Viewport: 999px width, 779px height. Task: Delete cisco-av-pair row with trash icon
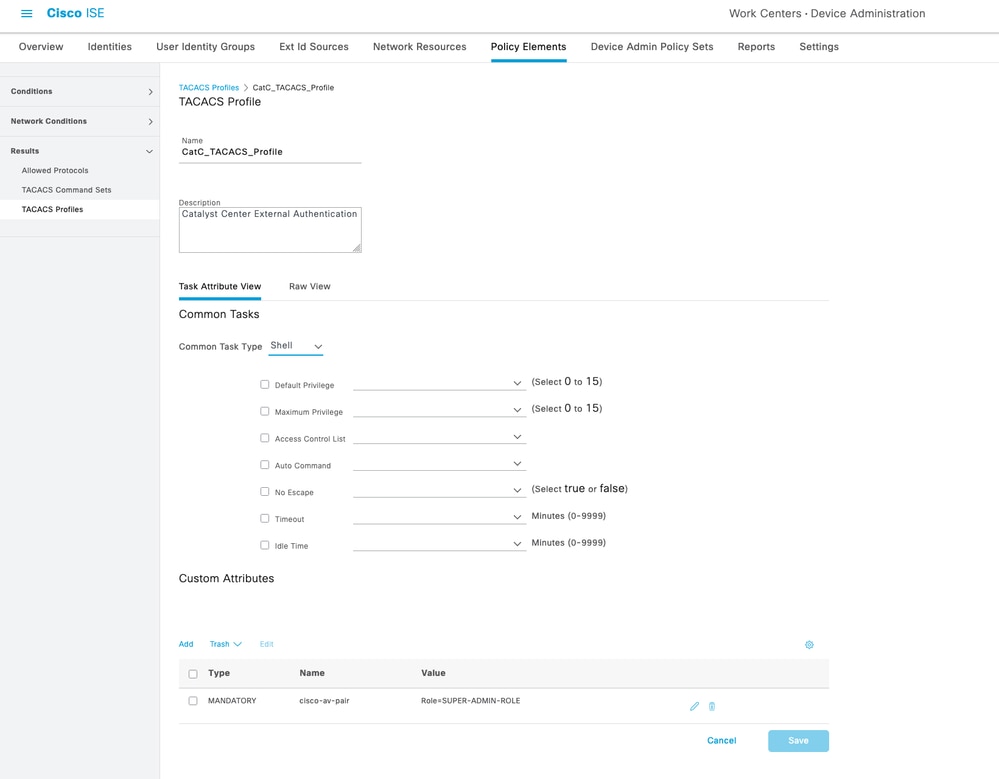click(712, 706)
